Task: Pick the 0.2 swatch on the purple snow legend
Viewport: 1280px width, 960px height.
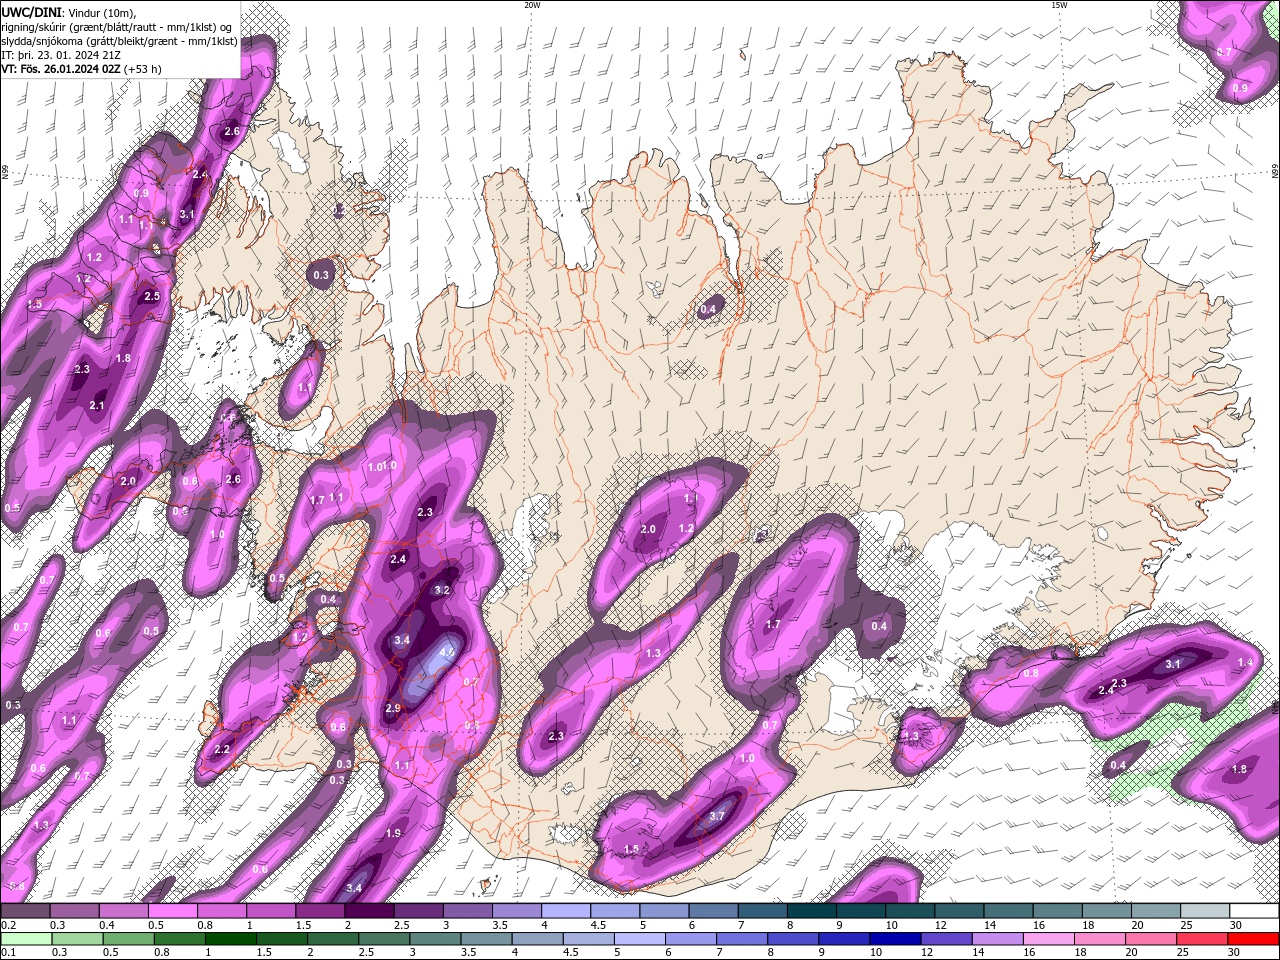Action: 25,911
